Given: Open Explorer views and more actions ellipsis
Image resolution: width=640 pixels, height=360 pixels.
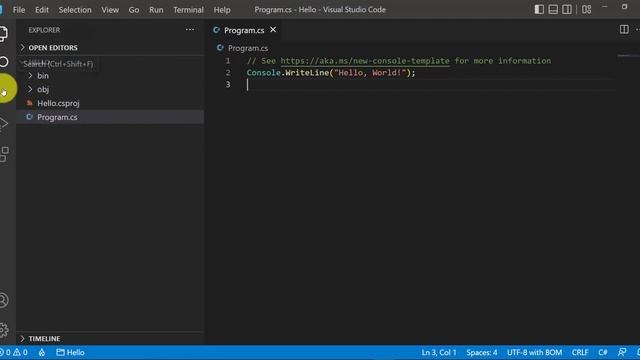Looking at the screenshot, I should tap(190, 29).
